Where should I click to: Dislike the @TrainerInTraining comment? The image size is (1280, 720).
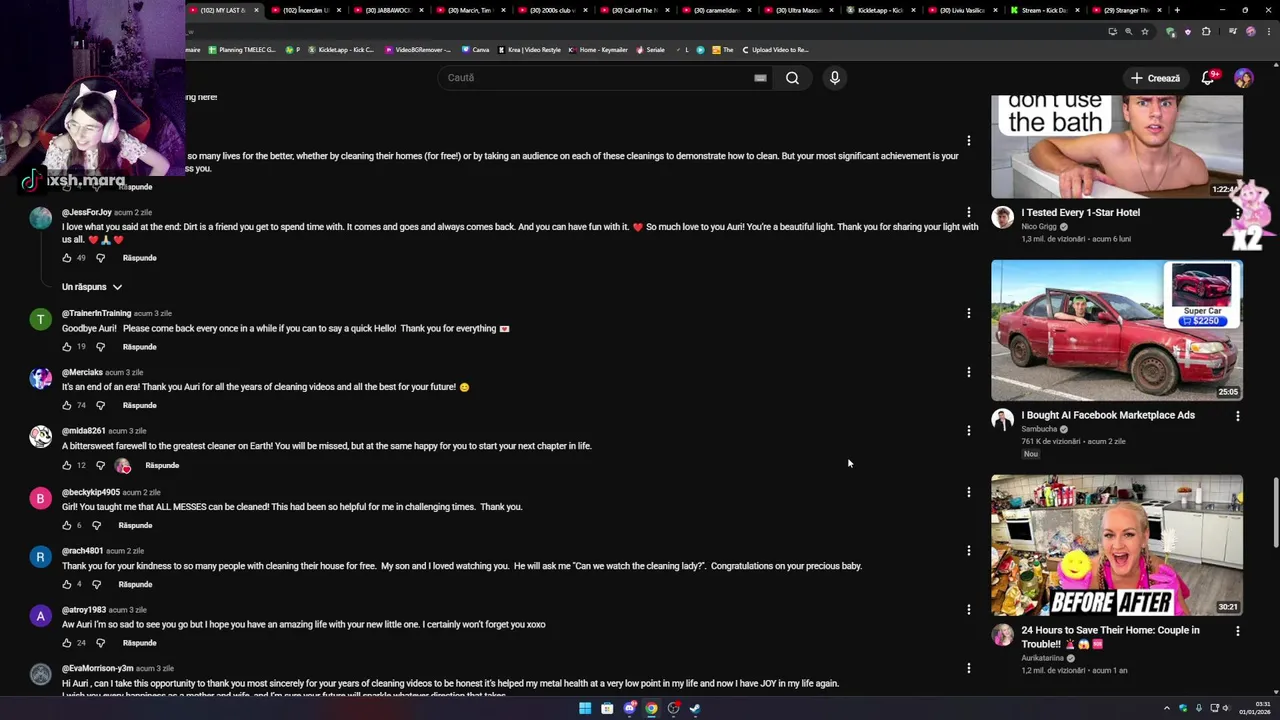point(100,347)
